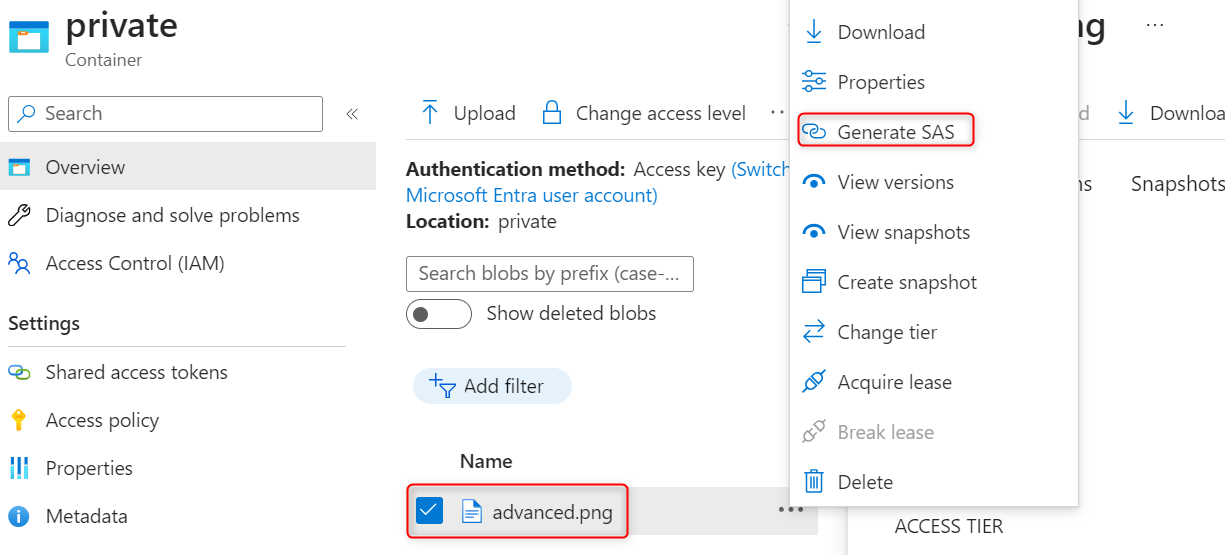Open Shared access tokens in Settings
The height and width of the screenshot is (555, 1225).
[x=136, y=372]
